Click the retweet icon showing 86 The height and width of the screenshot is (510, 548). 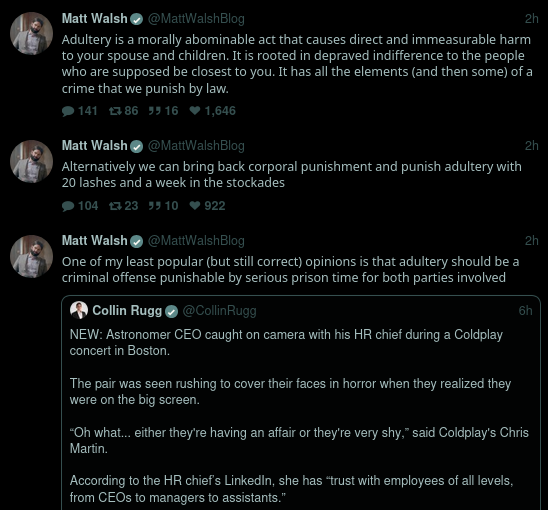click(115, 111)
